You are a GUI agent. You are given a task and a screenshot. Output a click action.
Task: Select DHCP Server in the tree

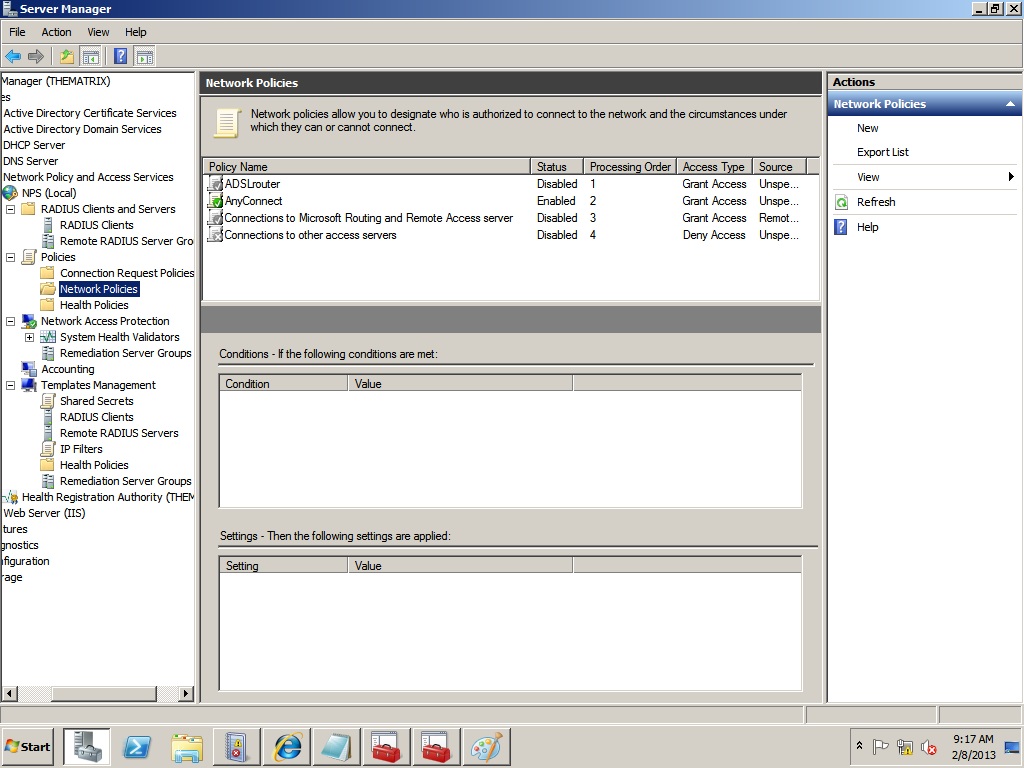[x=34, y=145]
